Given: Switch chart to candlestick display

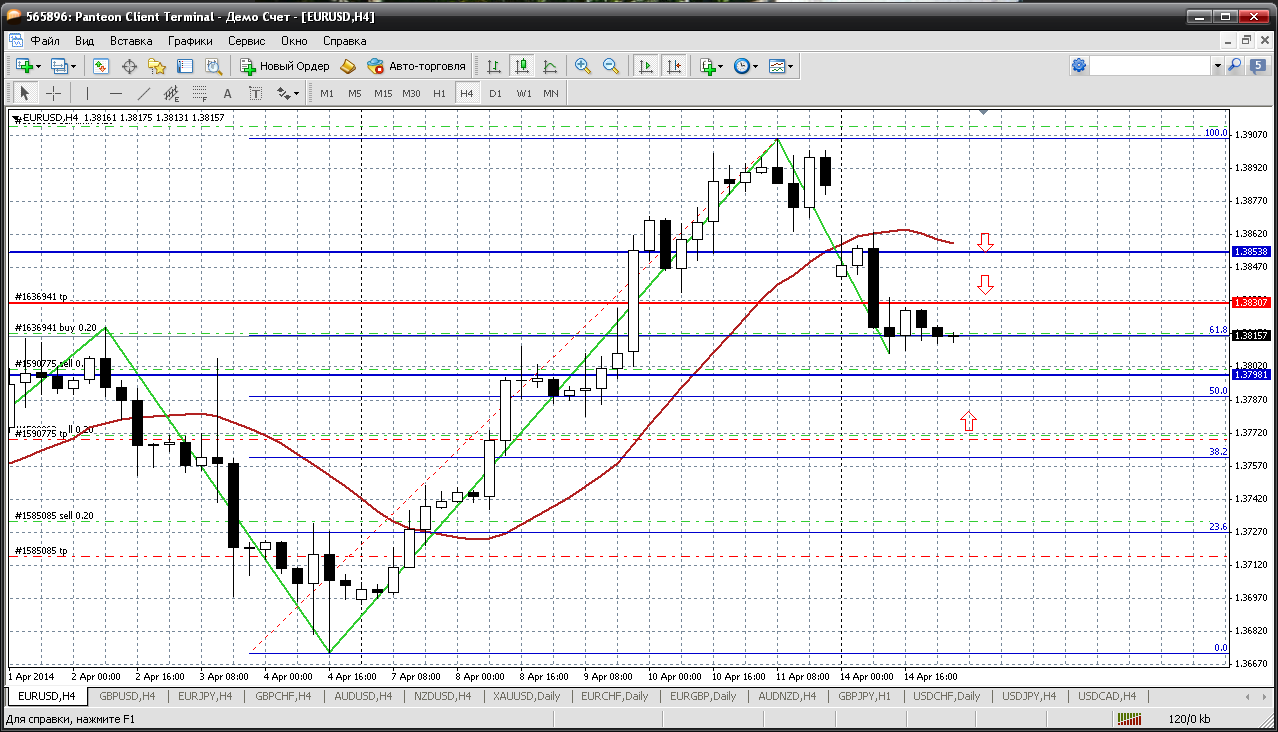Looking at the screenshot, I should (521, 66).
